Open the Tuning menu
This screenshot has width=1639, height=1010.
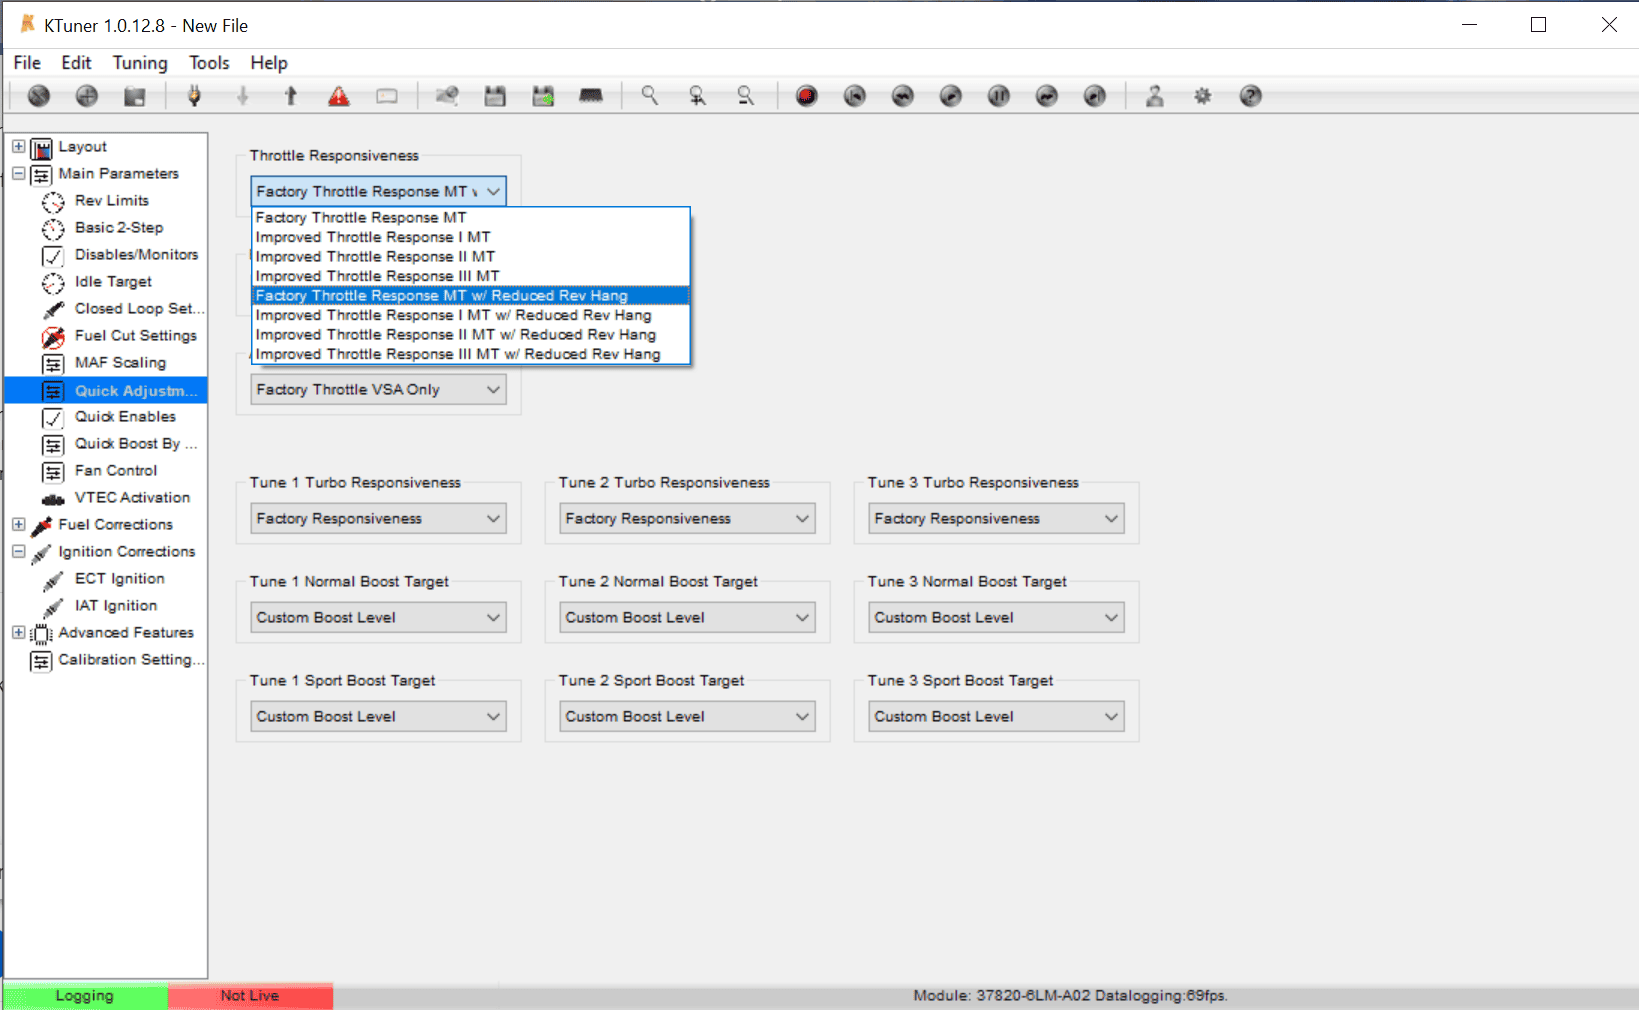pos(140,63)
